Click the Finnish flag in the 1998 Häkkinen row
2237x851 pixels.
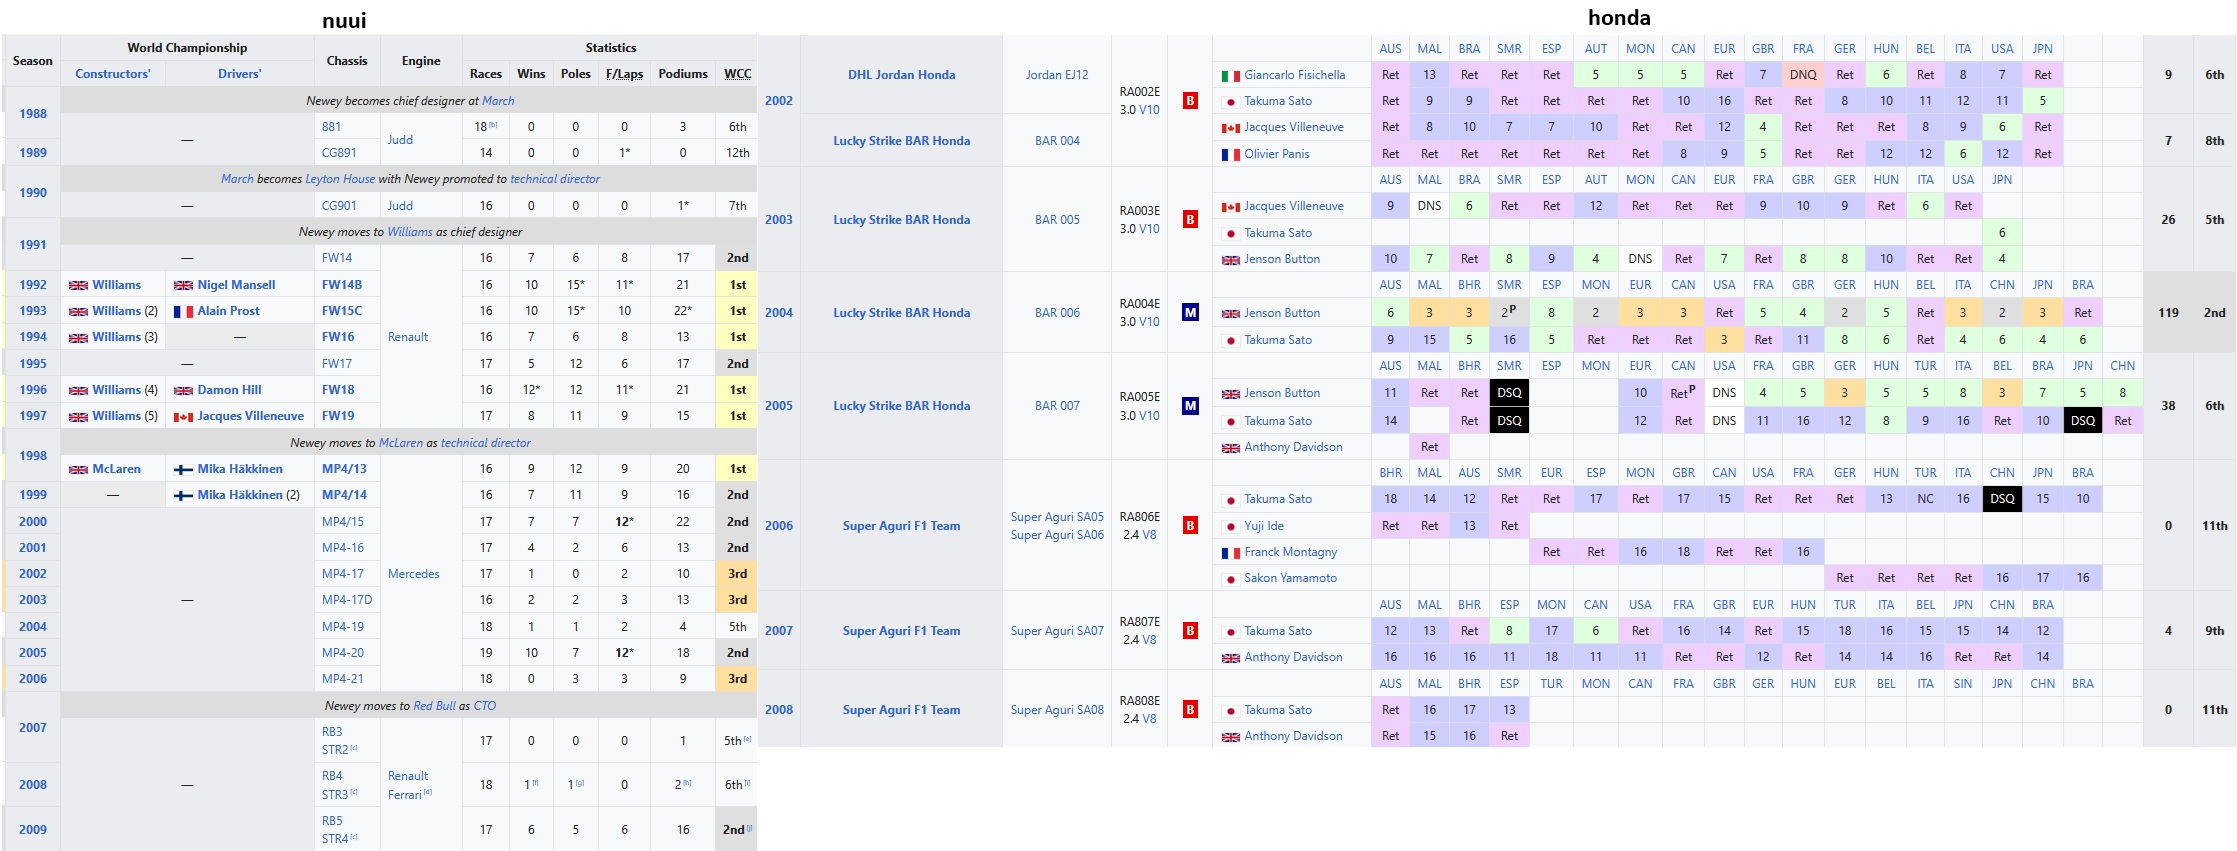click(183, 469)
